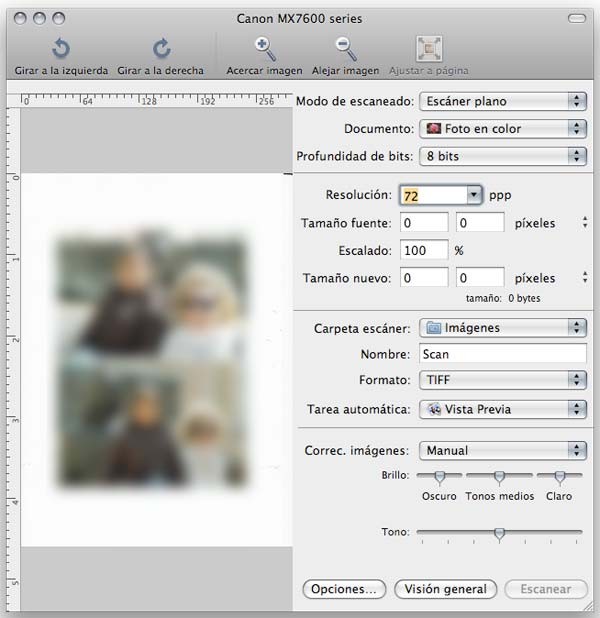Click the green zoom window button
The image size is (600, 618).
pyautogui.click(x=59, y=18)
